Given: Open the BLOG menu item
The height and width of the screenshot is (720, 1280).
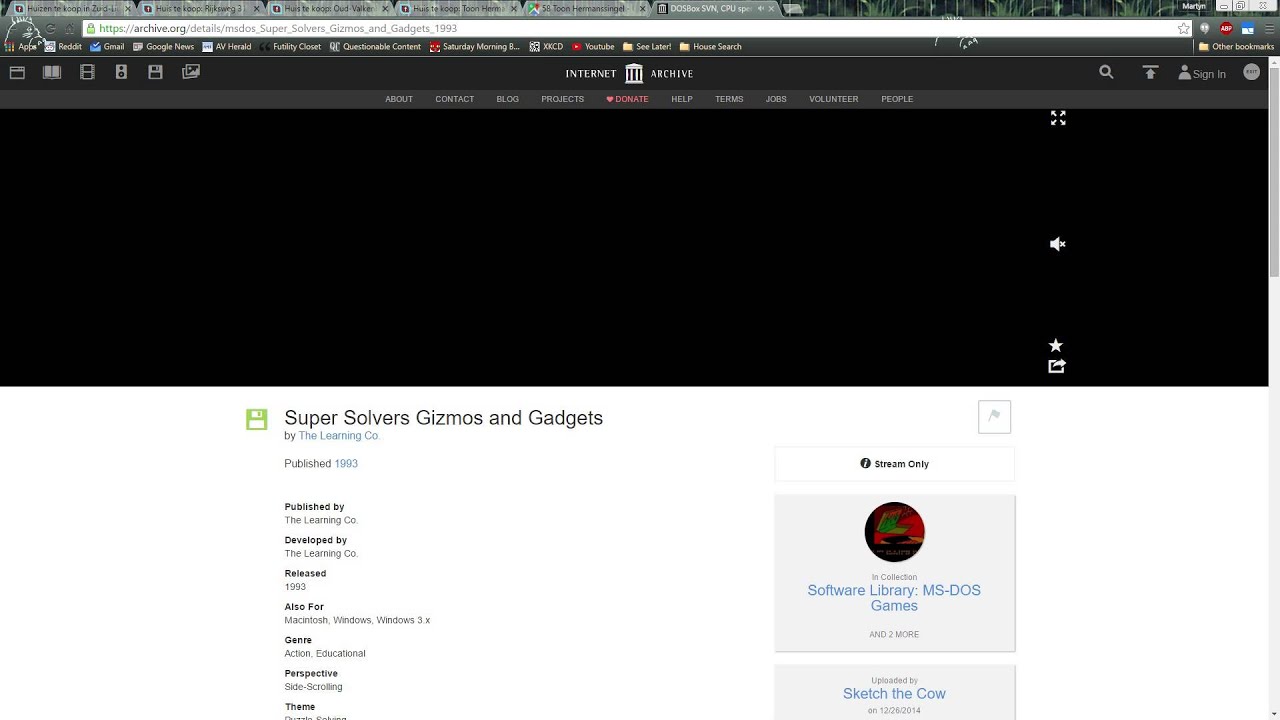Looking at the screenshot, I should pyautogui.click(x=508, y=99).
